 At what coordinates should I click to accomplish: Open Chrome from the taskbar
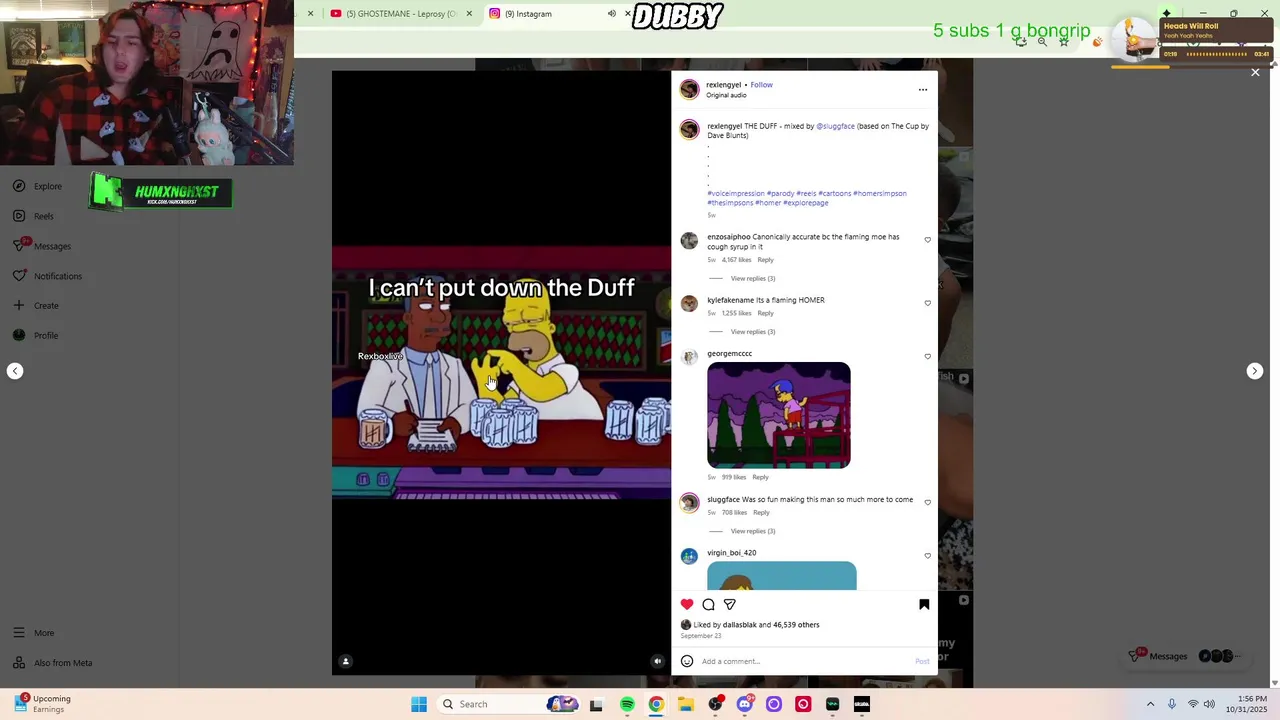[x=656, y=704]
